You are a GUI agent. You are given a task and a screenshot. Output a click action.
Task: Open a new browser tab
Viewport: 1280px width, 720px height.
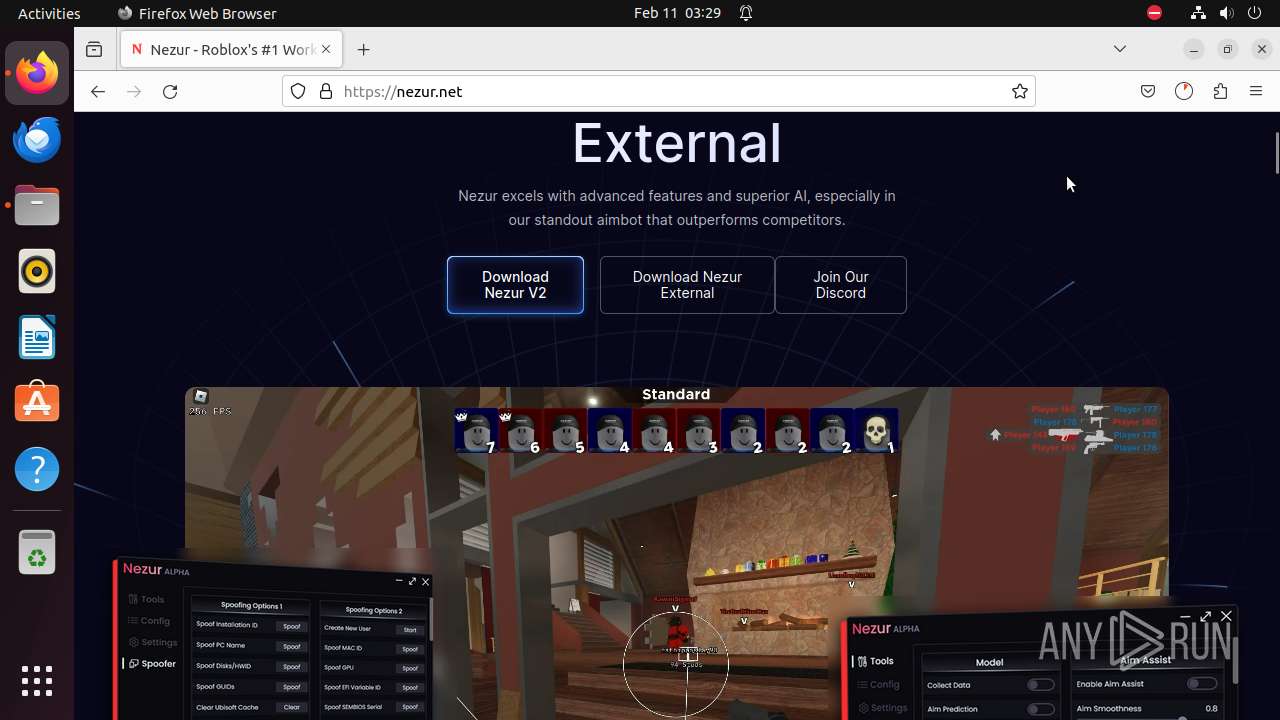[x=363, y=49]
